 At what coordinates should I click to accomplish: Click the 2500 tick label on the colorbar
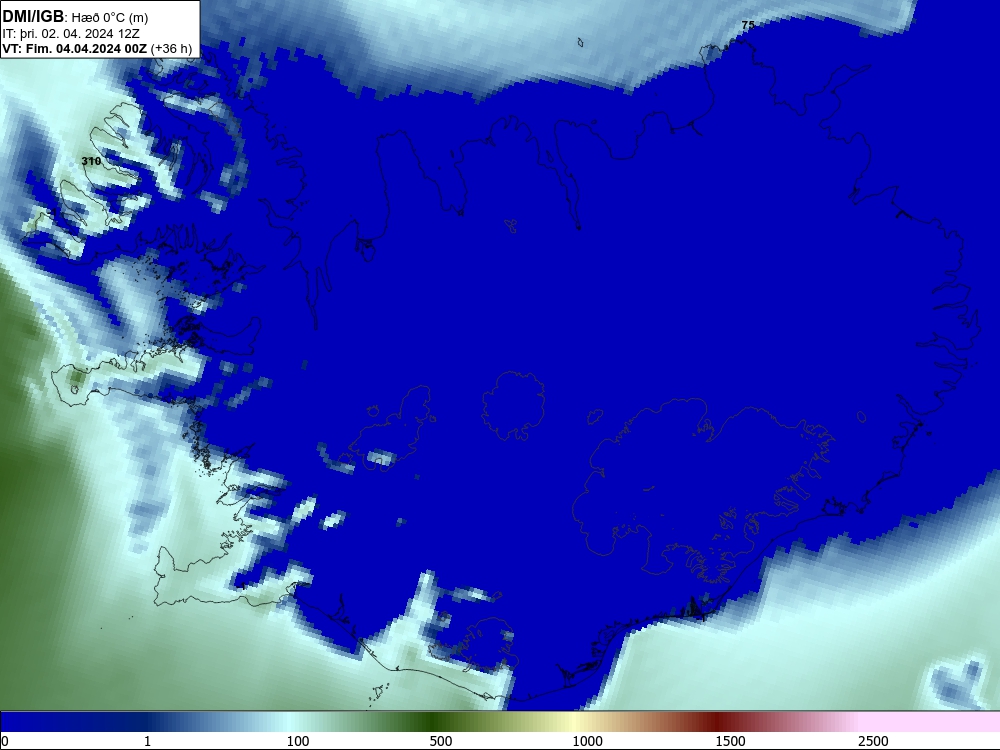[x=873, y=741]
